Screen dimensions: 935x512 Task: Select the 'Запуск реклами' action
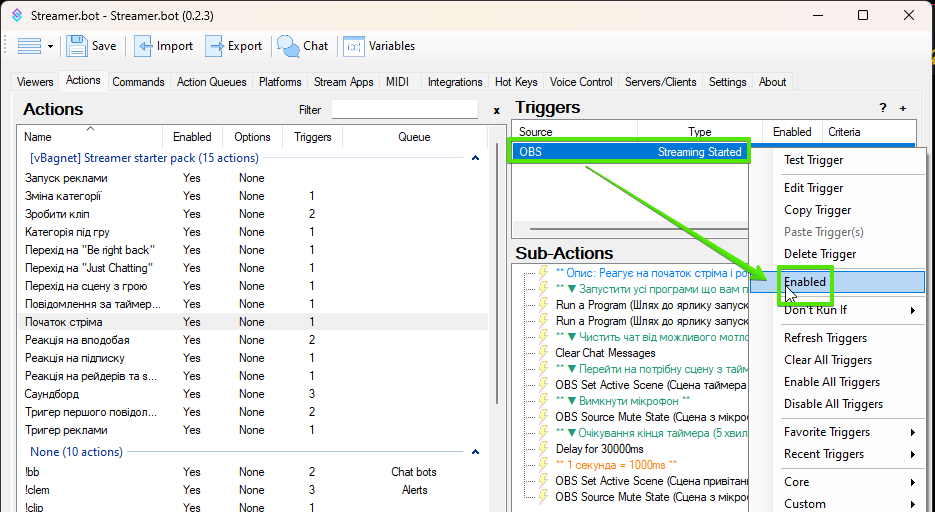click(253, 178)
